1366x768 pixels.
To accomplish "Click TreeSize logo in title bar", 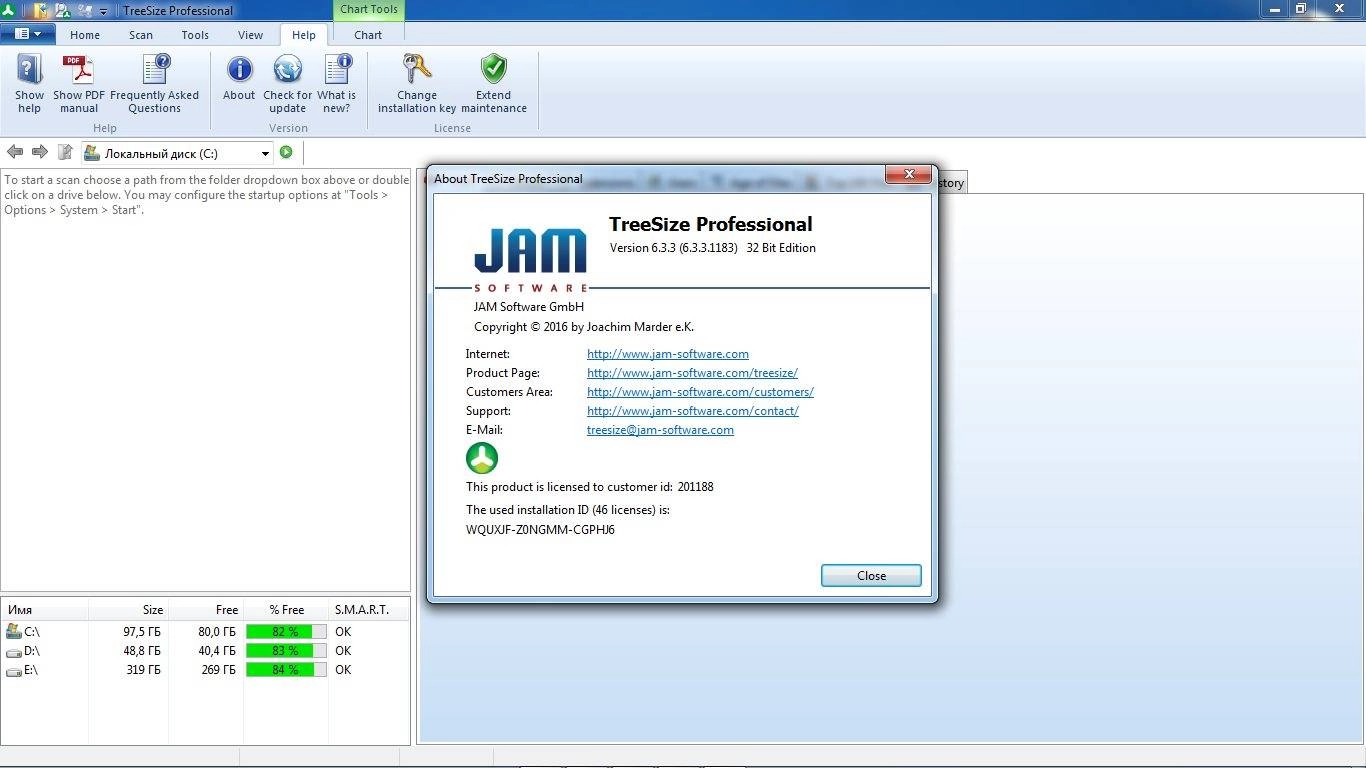I will point(8,10).
